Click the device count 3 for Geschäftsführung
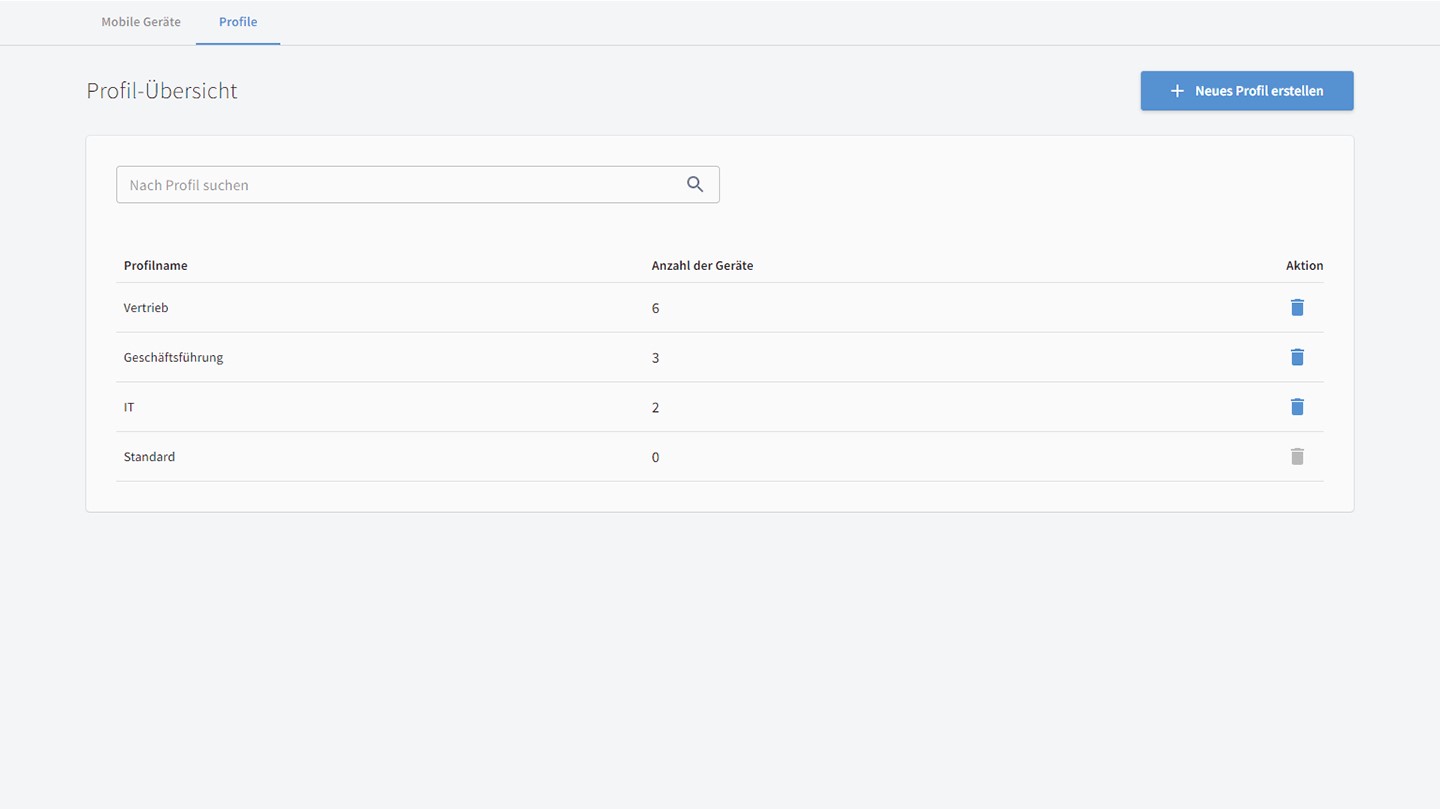The width and height of the screenshot is (1440, 809). tap(655, 358)
